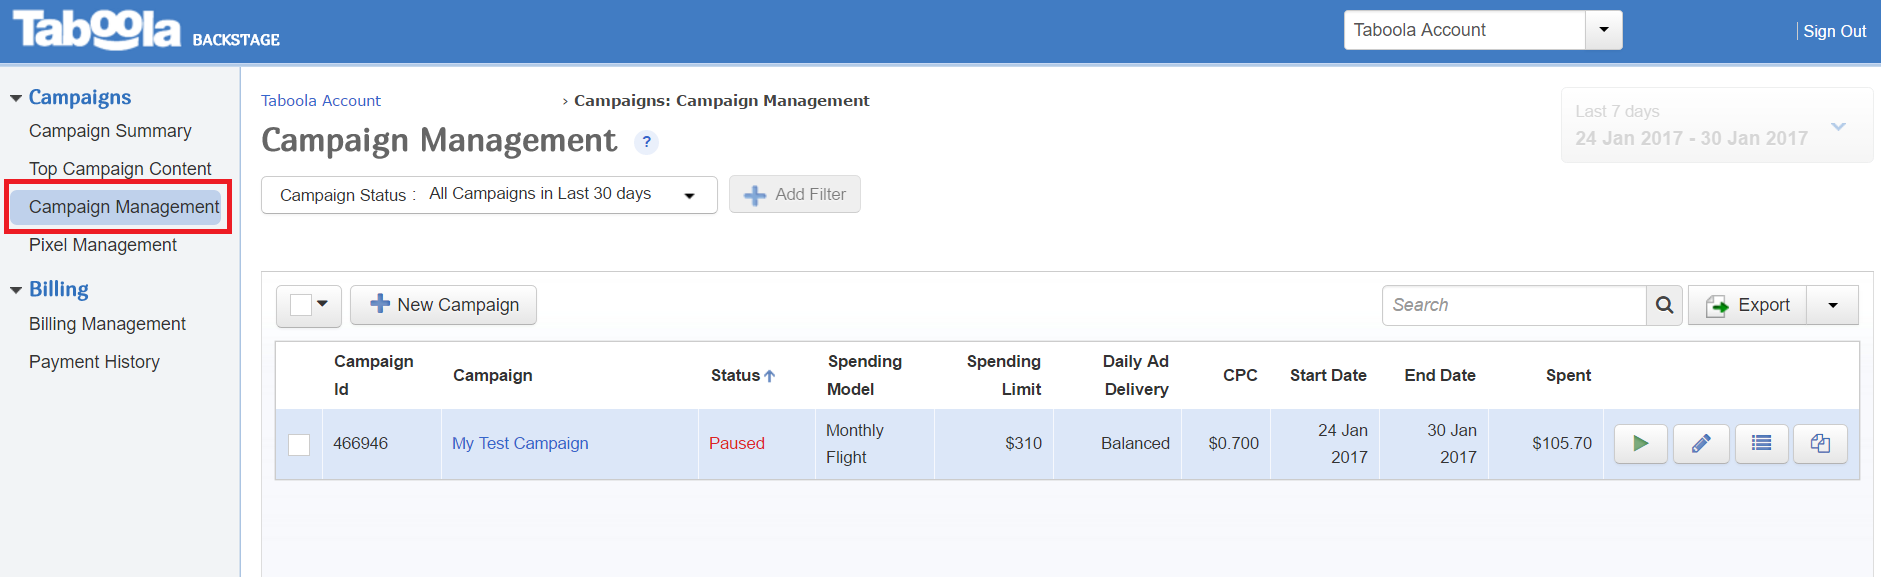Focus the Search input field
This screenshot has height=577, width=1881.
pos(1514,305)
